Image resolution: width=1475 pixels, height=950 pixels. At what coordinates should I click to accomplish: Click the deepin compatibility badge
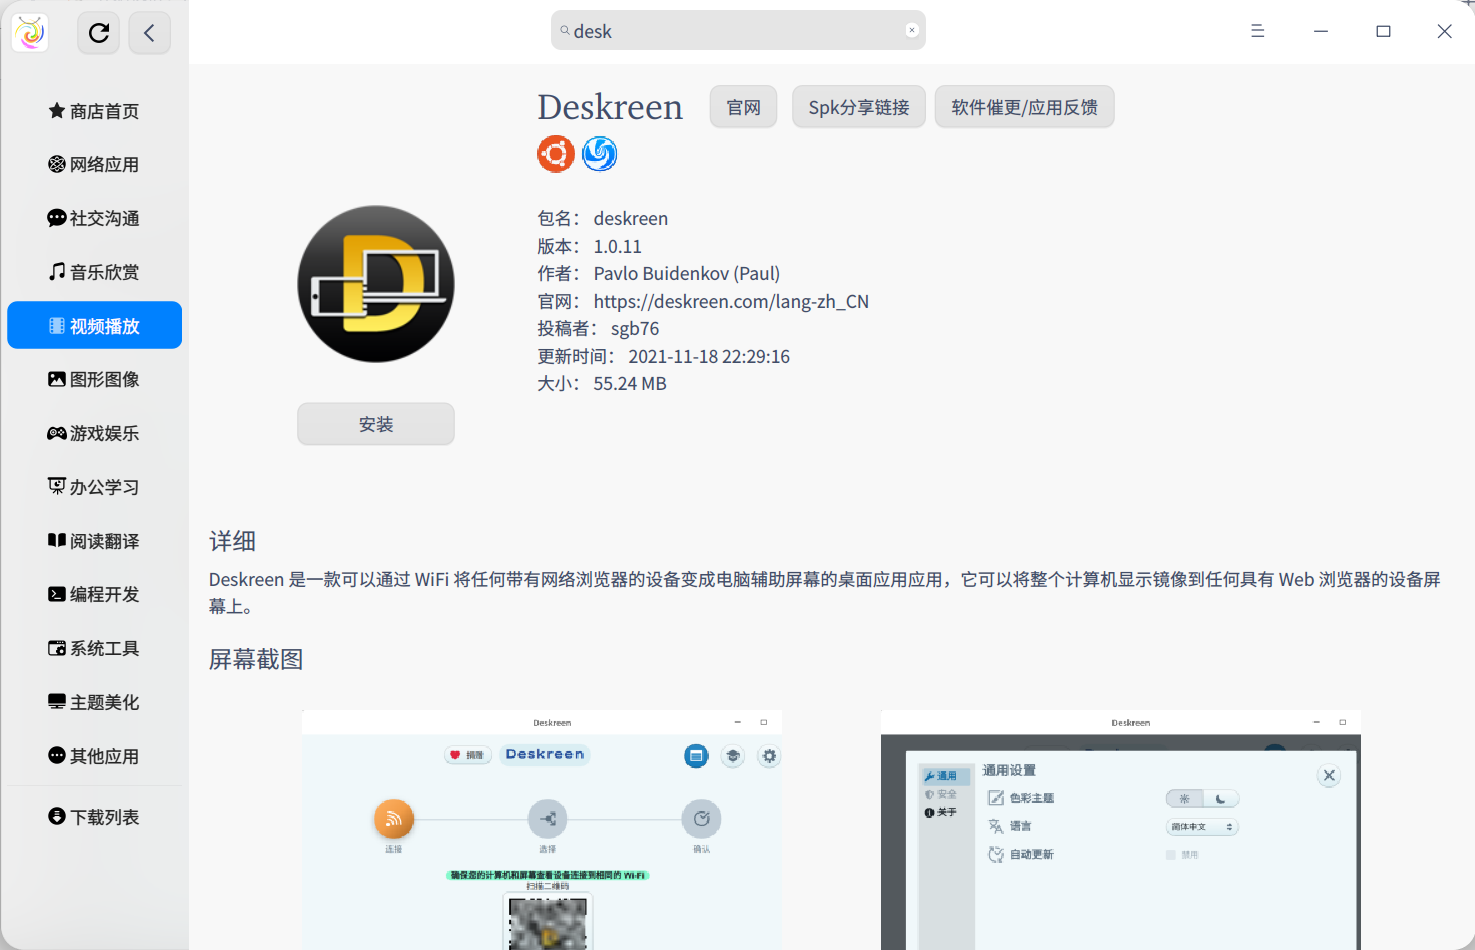(x=600, y=154)
